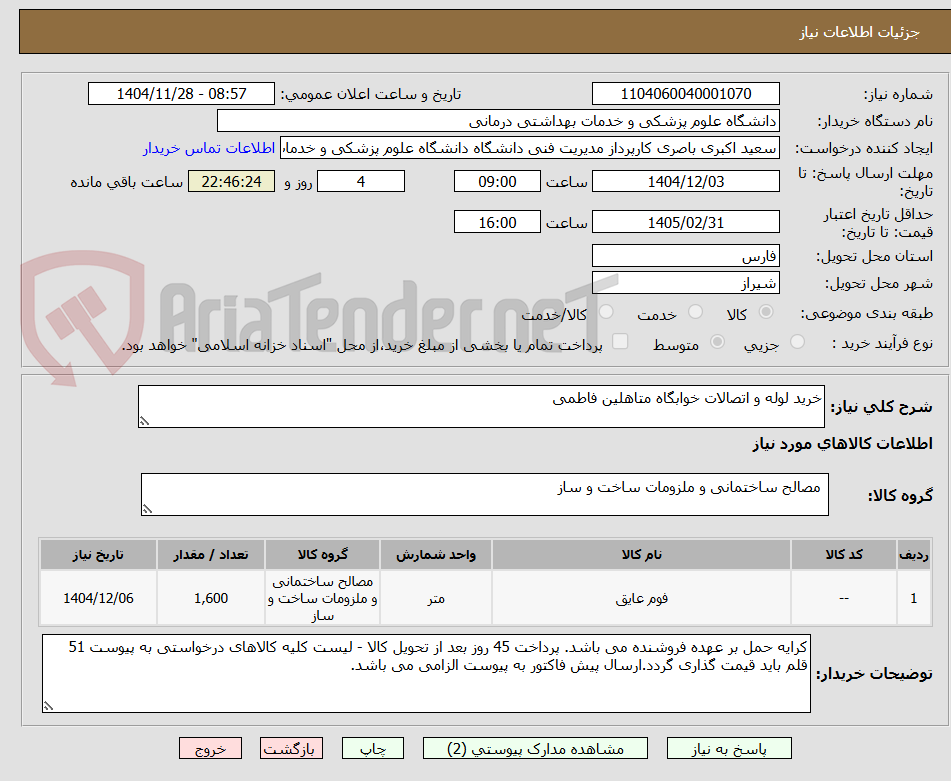This screenshot has width=951, height=781.
Task: Open مشاهده مدارک پیوستی (2) attachments
Action: point(535,748)
